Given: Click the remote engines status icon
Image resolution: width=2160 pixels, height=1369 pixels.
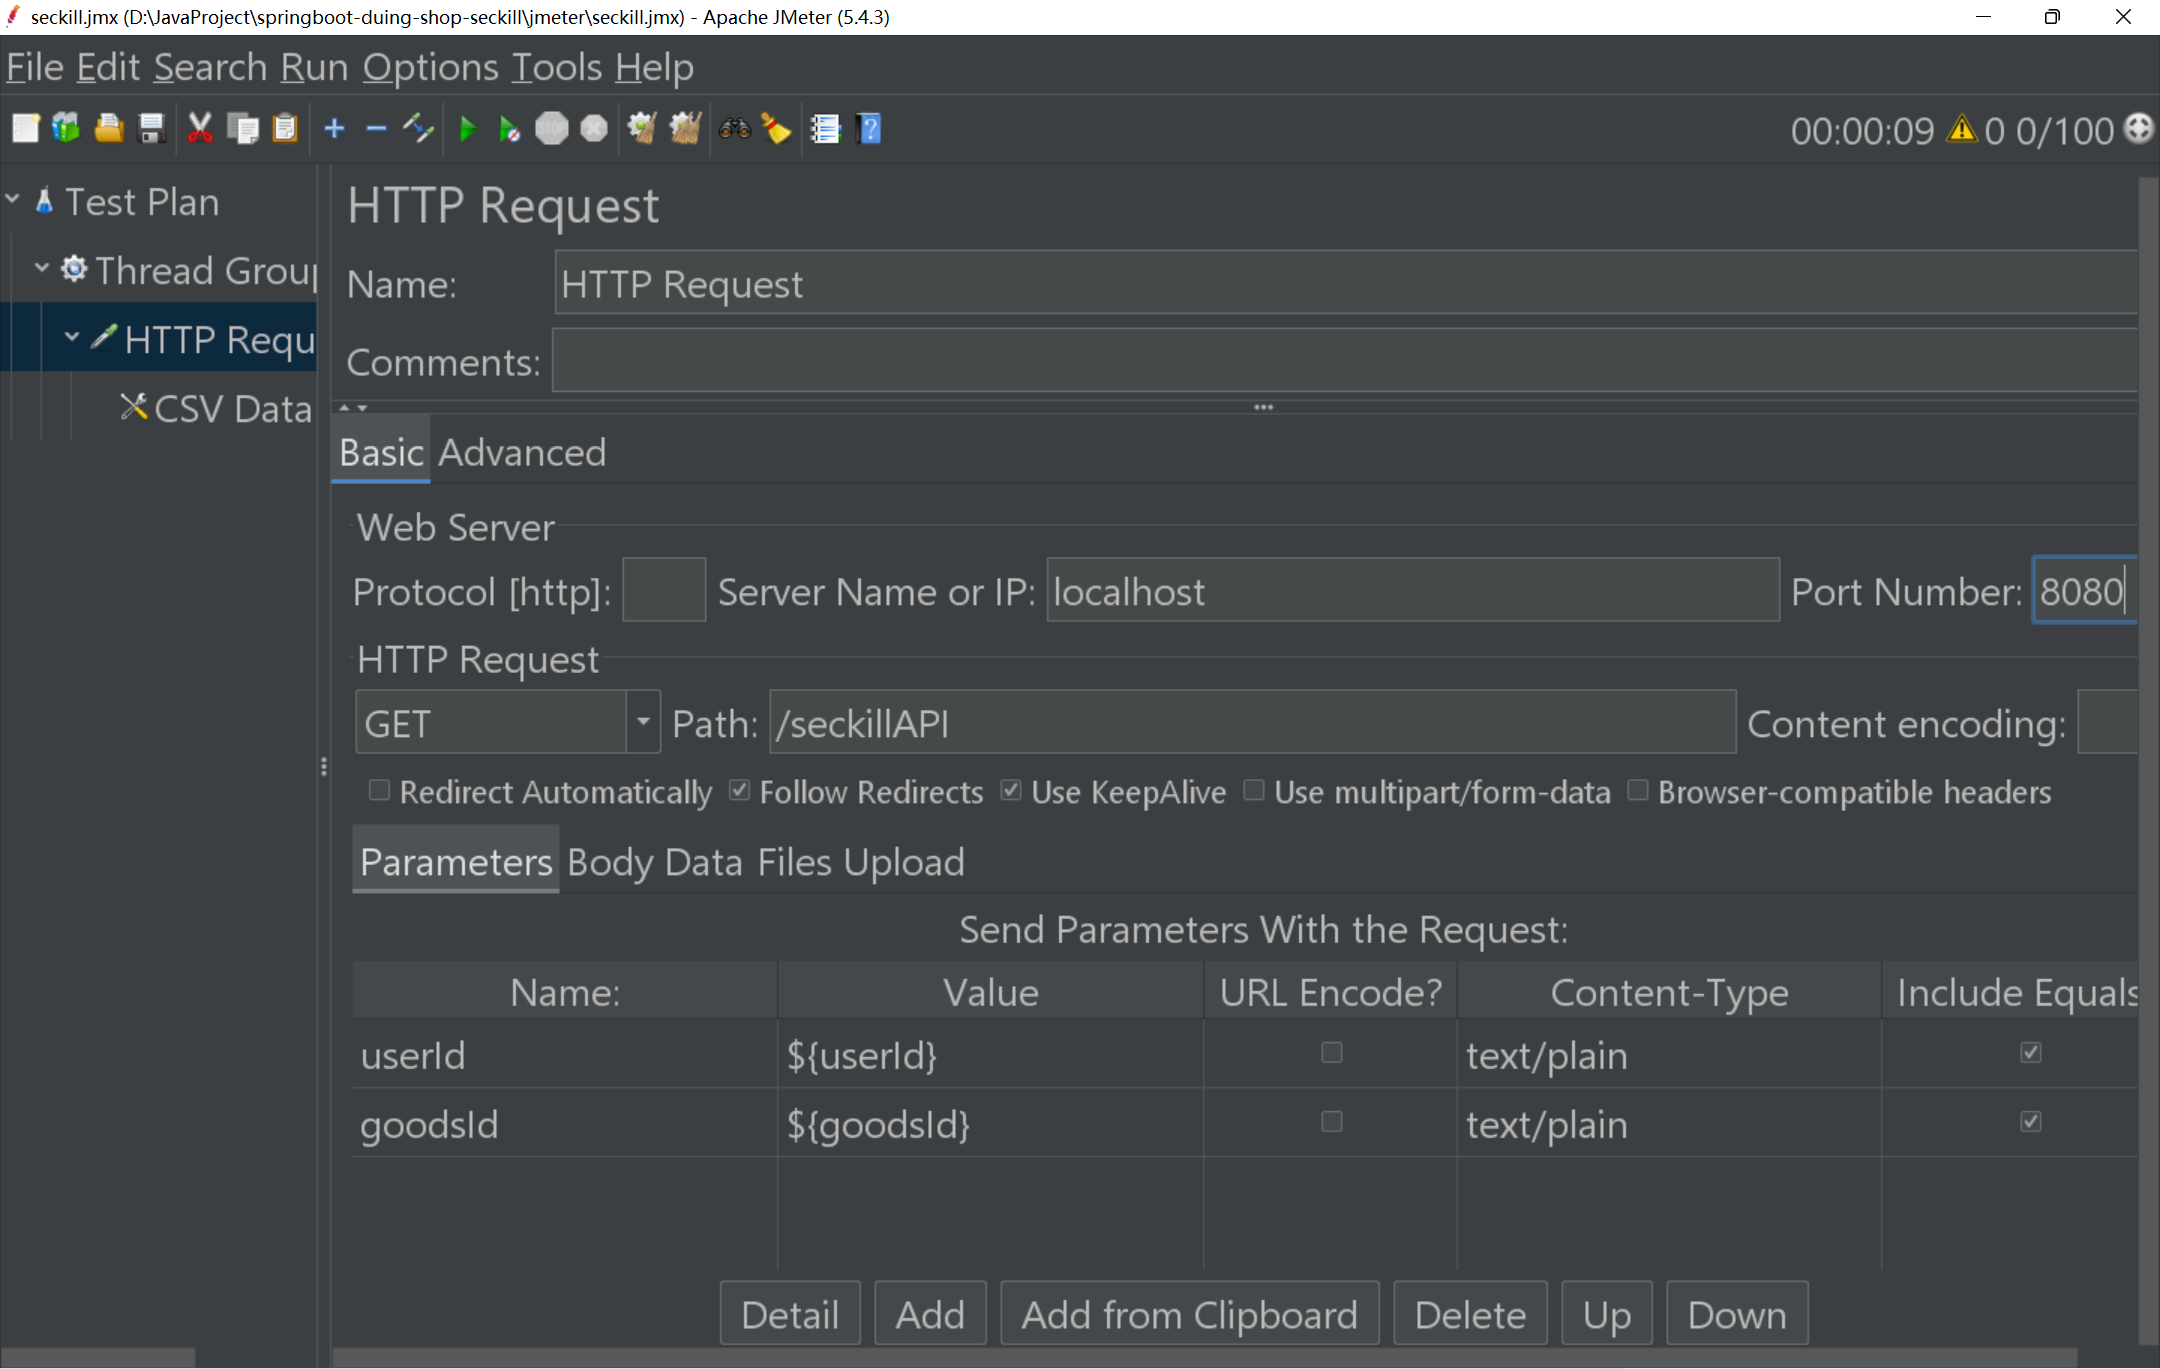Looking at the screenshot, I should coord(2138,129).
